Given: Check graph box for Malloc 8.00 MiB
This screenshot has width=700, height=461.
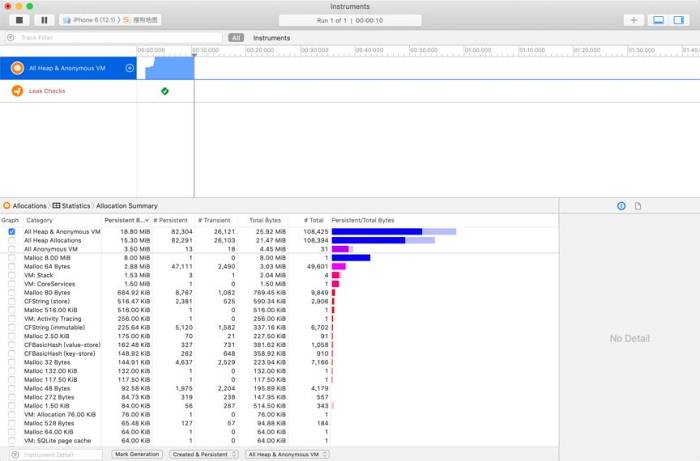Looking at the screenshot, I should [12, 258].
